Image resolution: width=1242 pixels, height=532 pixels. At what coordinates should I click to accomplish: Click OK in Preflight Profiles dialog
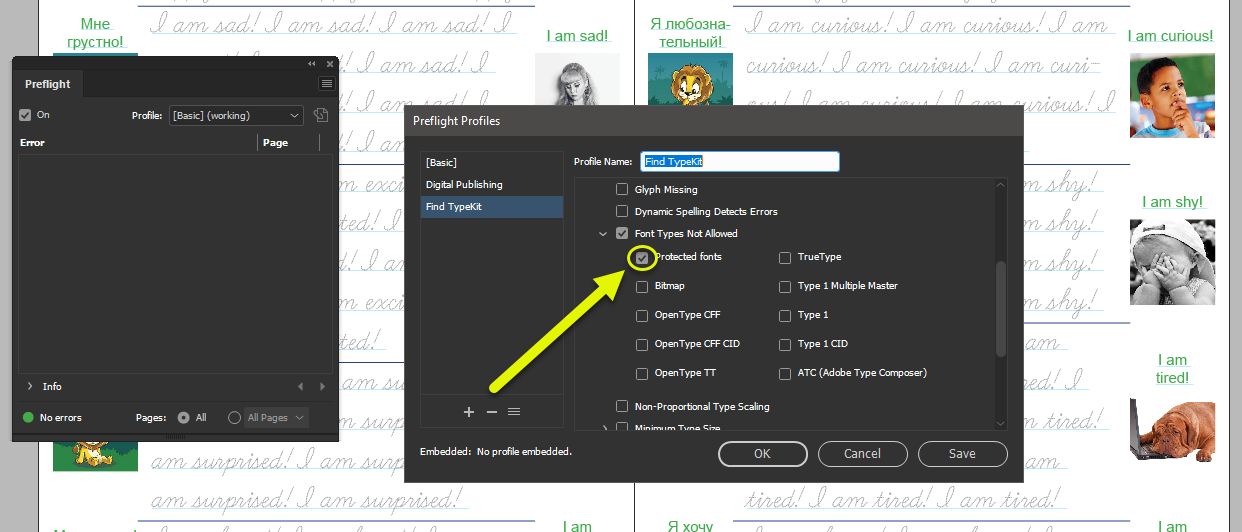point(762,454)
